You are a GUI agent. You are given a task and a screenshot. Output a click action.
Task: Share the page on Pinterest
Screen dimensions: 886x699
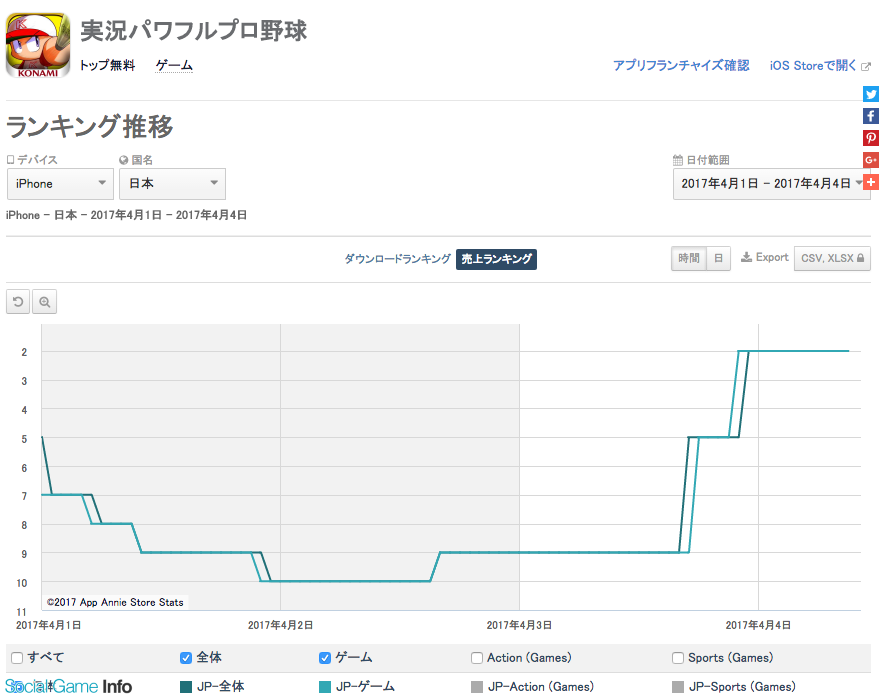pyautogui.click(x=871, y=138)
